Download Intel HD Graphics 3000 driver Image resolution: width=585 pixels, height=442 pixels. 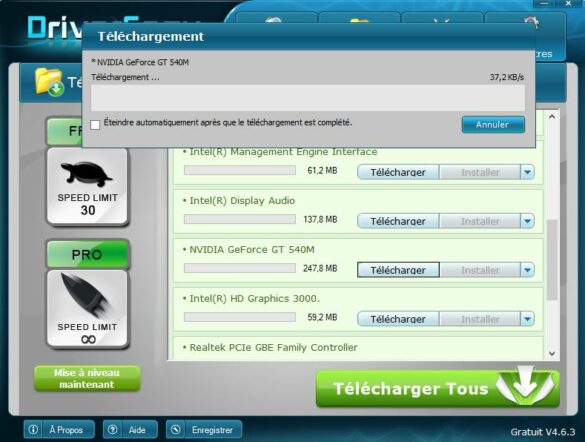(398, 319)
